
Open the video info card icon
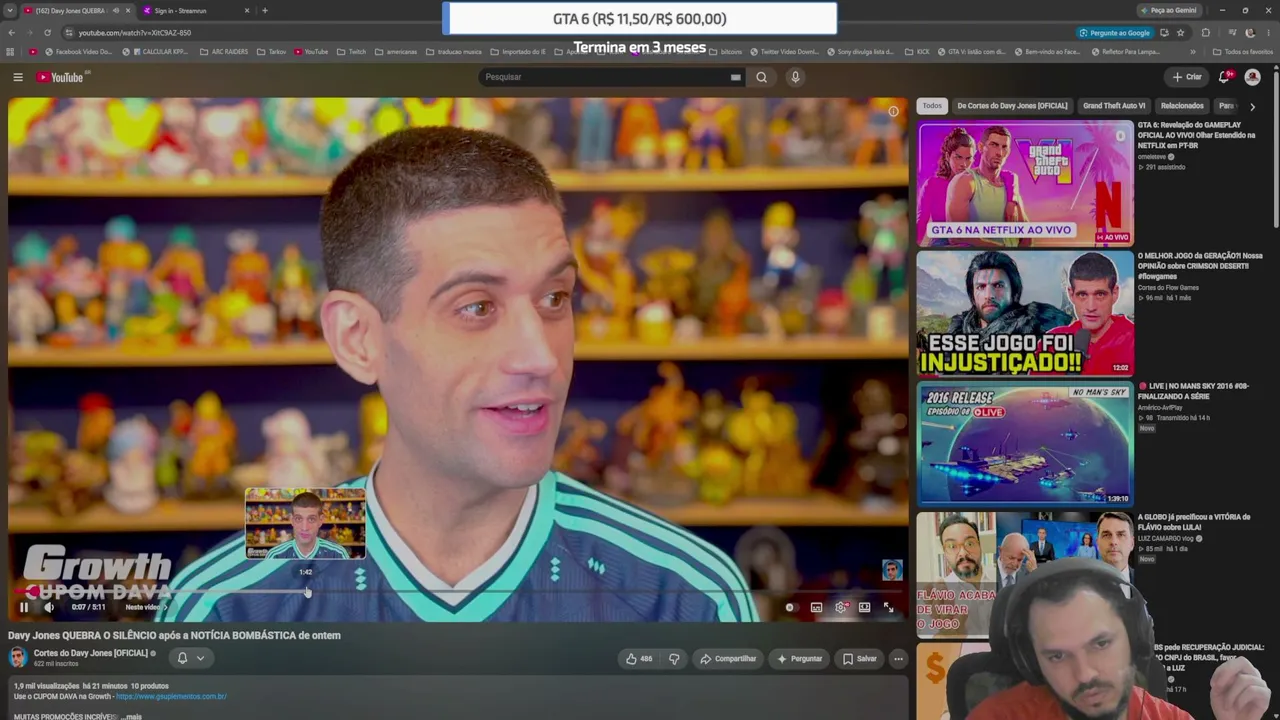coord(893,112)
